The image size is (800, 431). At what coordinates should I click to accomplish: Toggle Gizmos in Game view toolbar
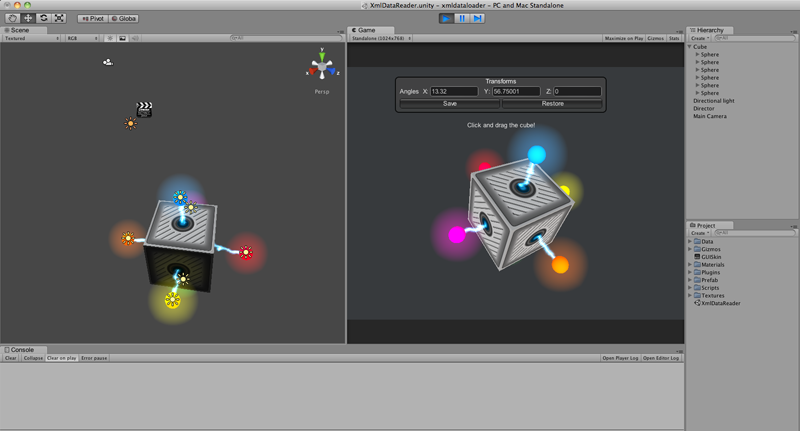click(x=656, y=38)
